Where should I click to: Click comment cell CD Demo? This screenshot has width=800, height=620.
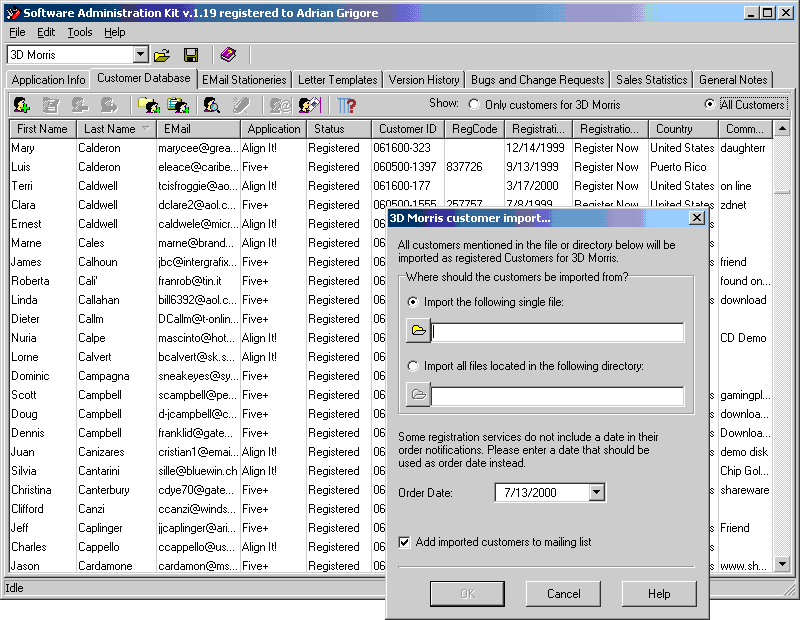(x=743, y=338)
